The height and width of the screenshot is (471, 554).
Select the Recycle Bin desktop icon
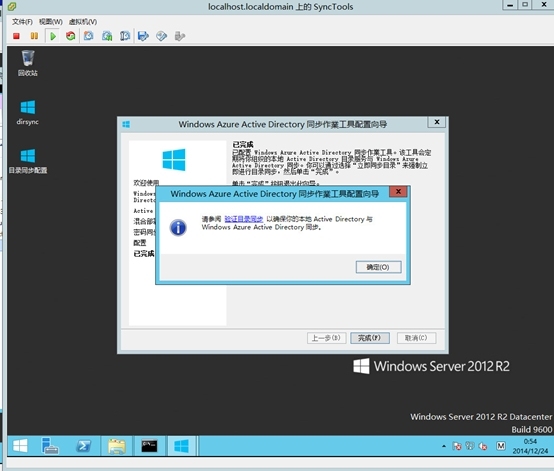28,63
